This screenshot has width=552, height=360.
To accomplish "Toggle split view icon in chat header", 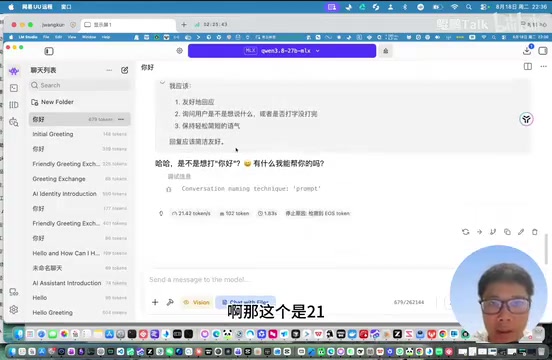I will coord(528,67).
